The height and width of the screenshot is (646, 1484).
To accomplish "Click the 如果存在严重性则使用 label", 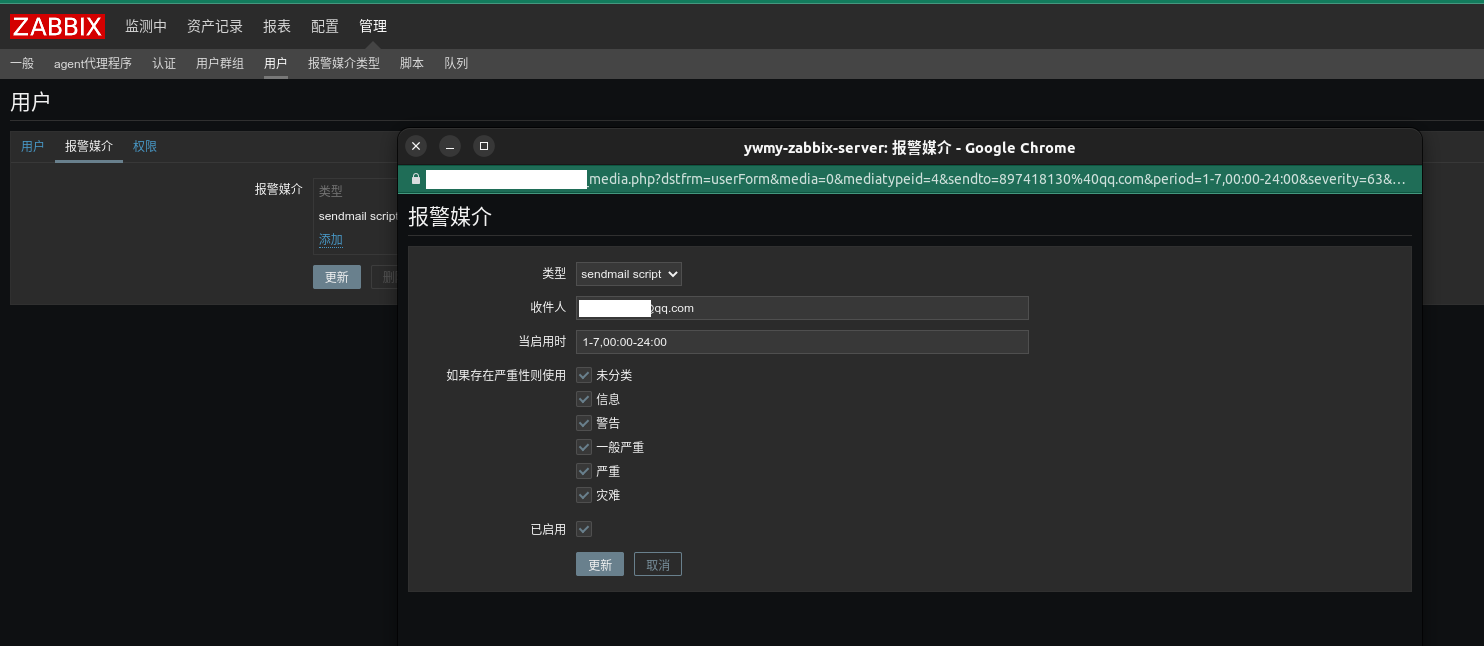I will click(x=506, y=375).
